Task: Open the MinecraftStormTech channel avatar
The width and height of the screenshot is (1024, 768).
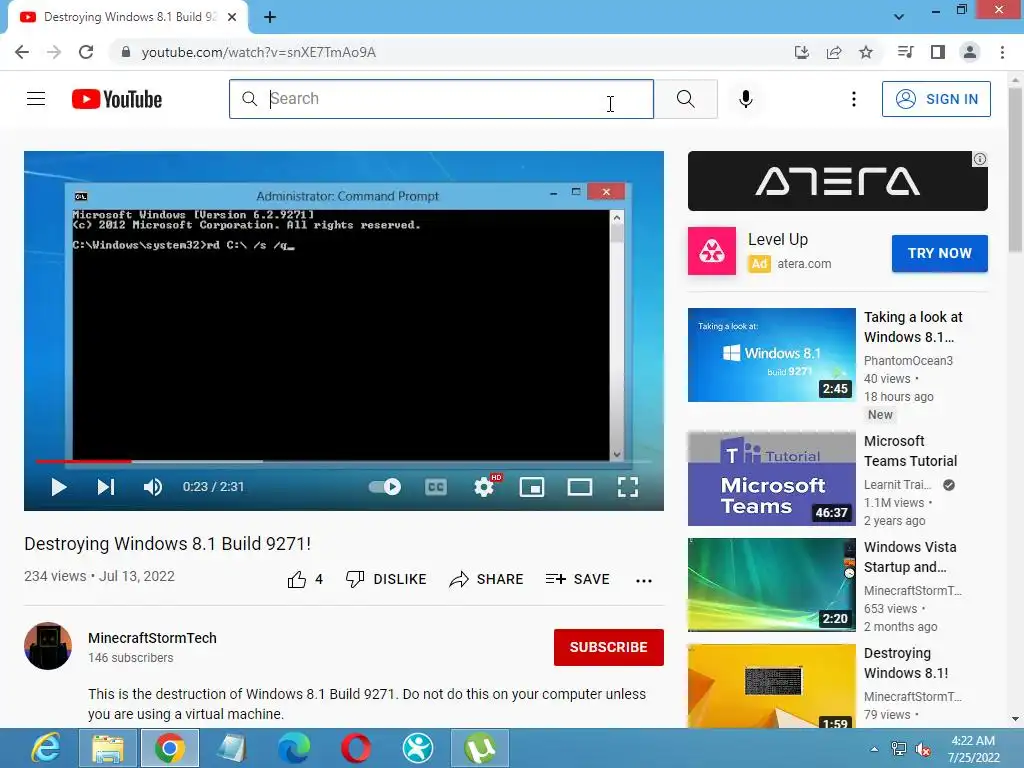Action: [x=48, y=646]
